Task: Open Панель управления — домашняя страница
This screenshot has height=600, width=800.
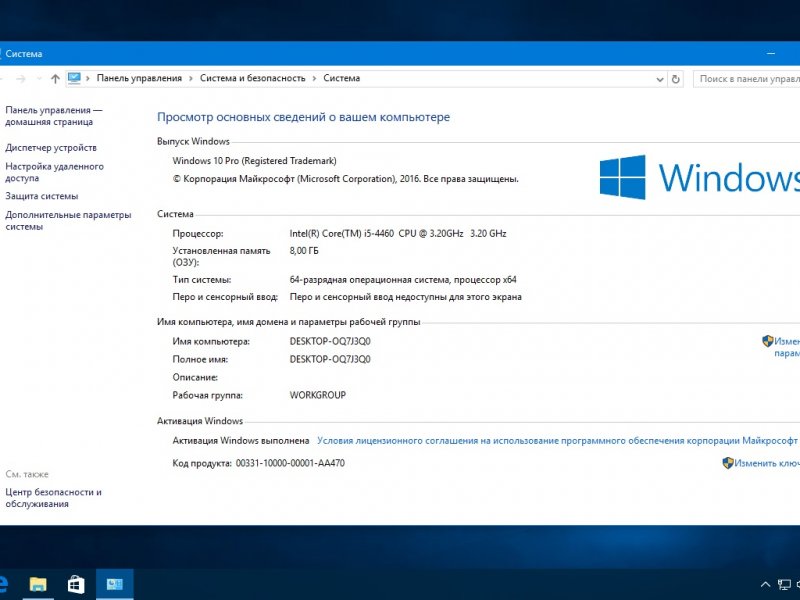Action: pos(54,116)
